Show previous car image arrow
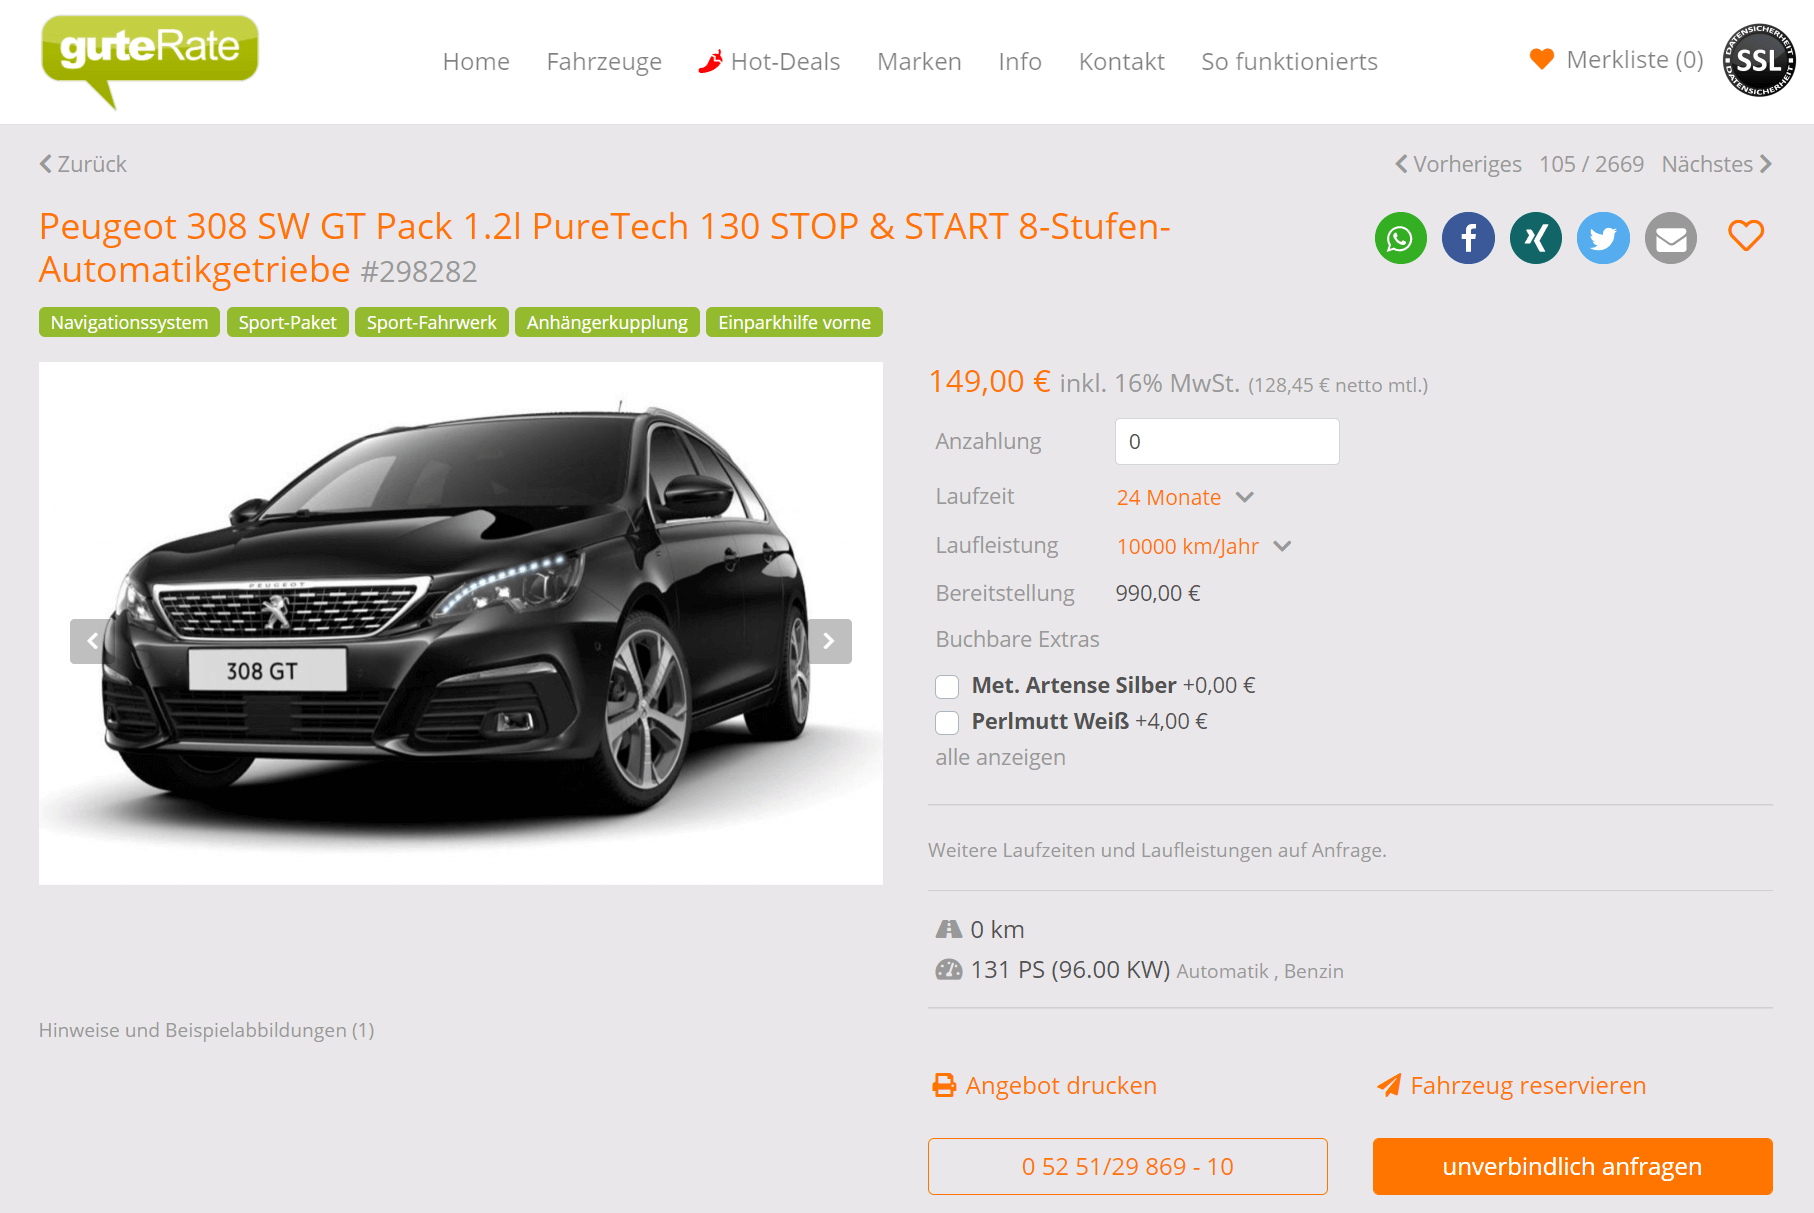 [92, 641]
